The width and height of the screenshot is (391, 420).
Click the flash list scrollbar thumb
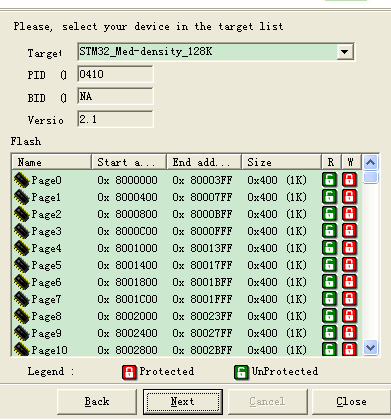pos(371,177)
